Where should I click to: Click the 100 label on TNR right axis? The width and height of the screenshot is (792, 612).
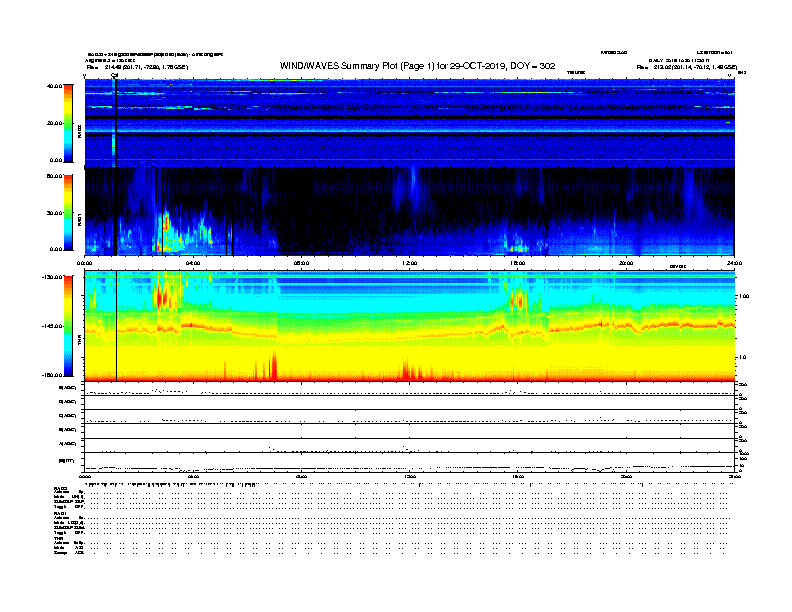tap(744, 296)
